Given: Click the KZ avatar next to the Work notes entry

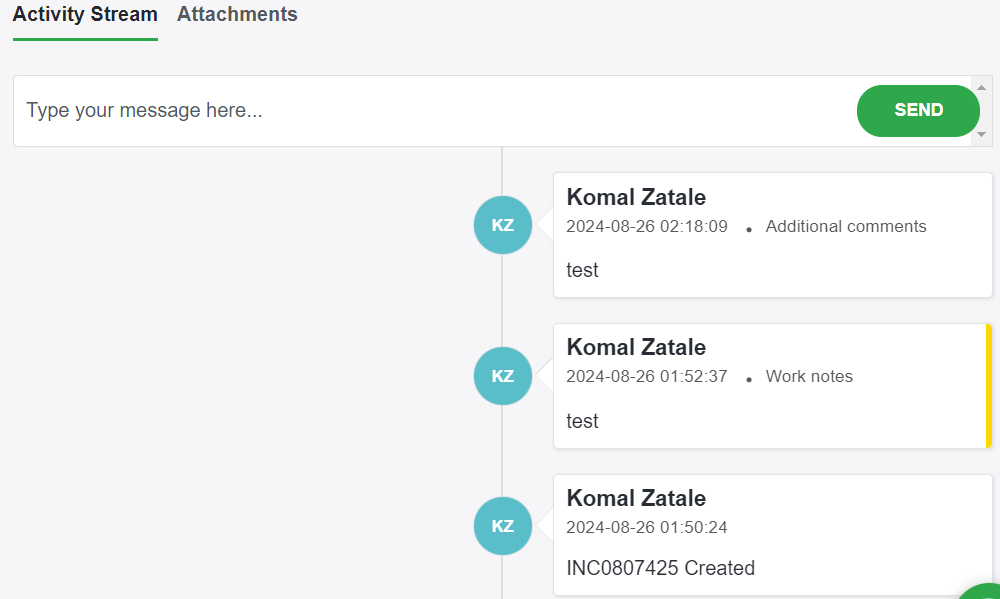Looking at the screenshot, I should tap(502, 376).
